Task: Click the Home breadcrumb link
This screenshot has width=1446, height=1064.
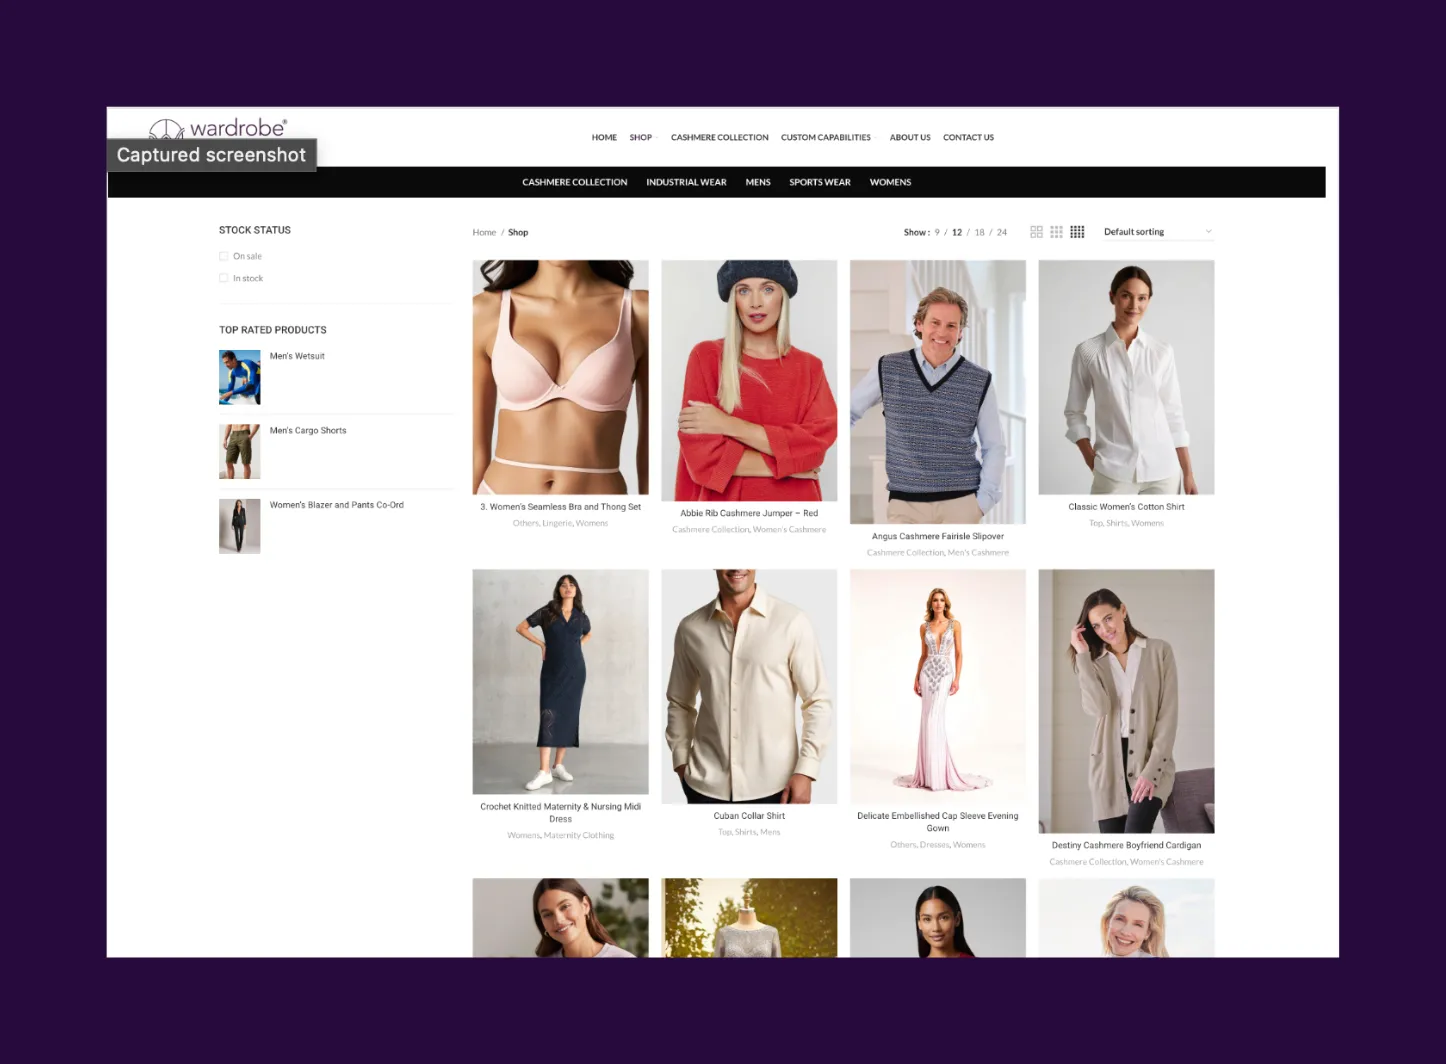Action: 484,232
